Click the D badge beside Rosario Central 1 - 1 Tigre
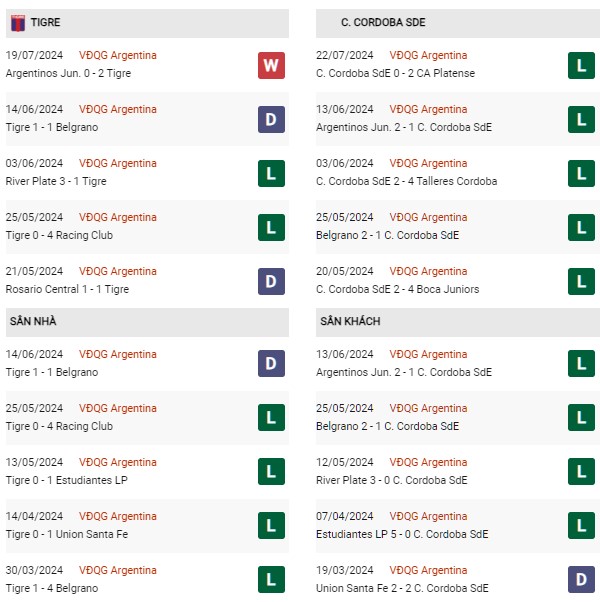Image resolution: width=600 pixels, height=602 pixels. (x=271, y=281)
